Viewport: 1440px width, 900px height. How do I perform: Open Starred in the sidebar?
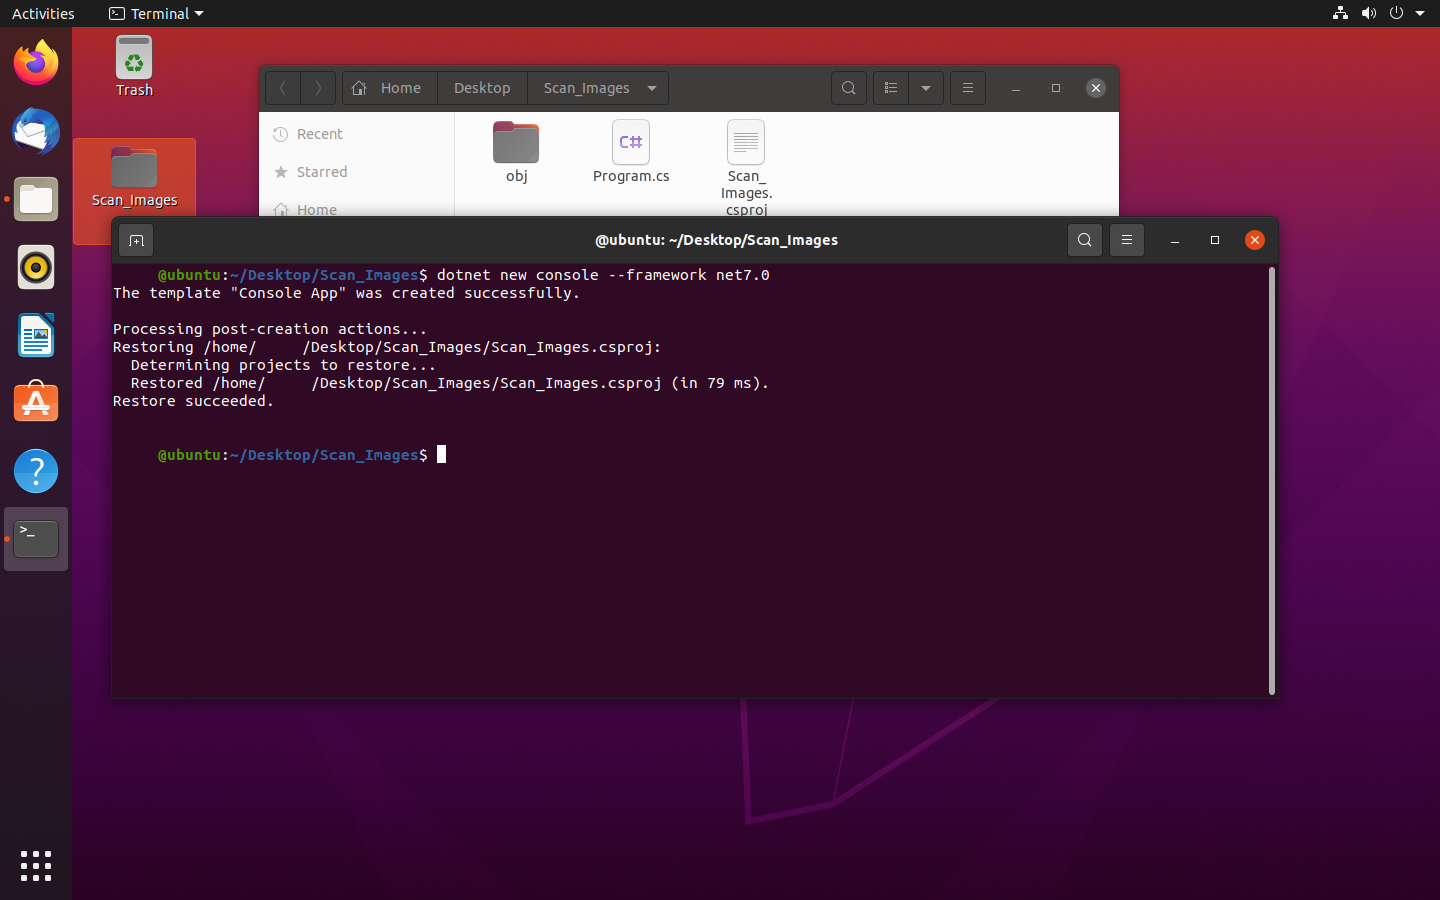[x=321, y=172]
